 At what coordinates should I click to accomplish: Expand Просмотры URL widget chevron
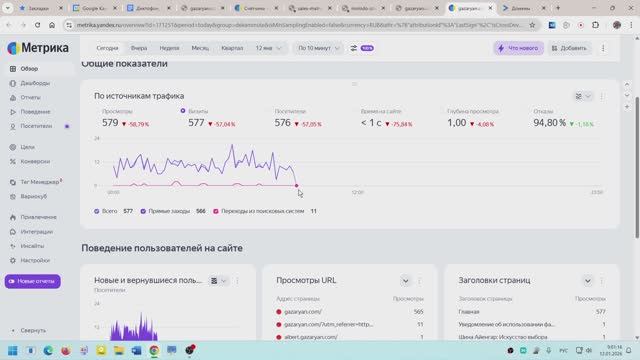point(405,281)
